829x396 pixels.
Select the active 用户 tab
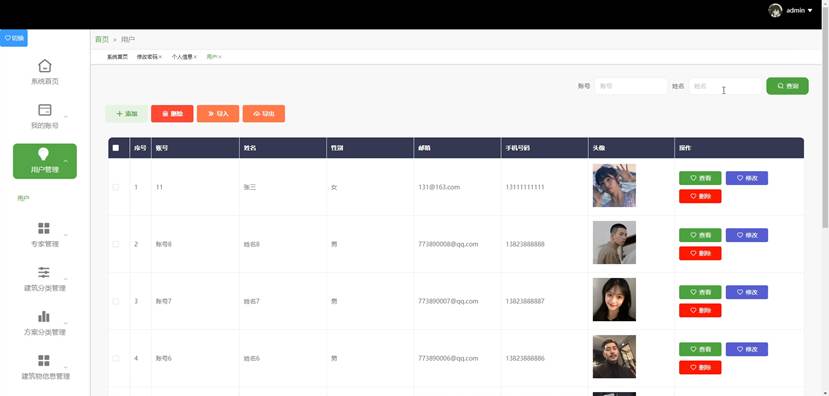pyautogui.click(x=211, y=57)
